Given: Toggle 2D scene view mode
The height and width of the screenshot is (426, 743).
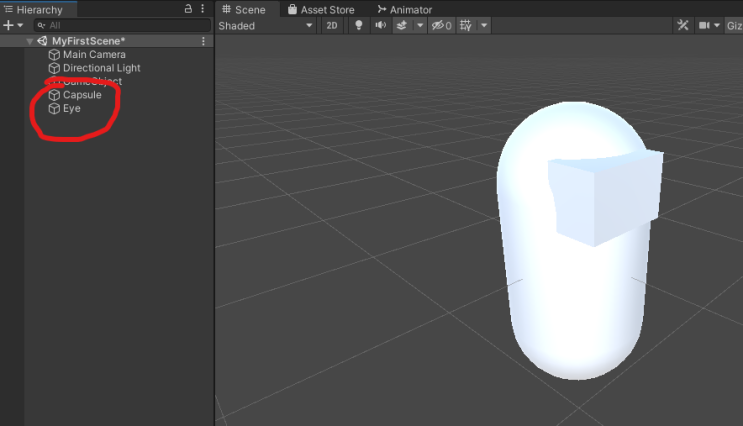Looking at the screenshot, I should tap(332, 26).
